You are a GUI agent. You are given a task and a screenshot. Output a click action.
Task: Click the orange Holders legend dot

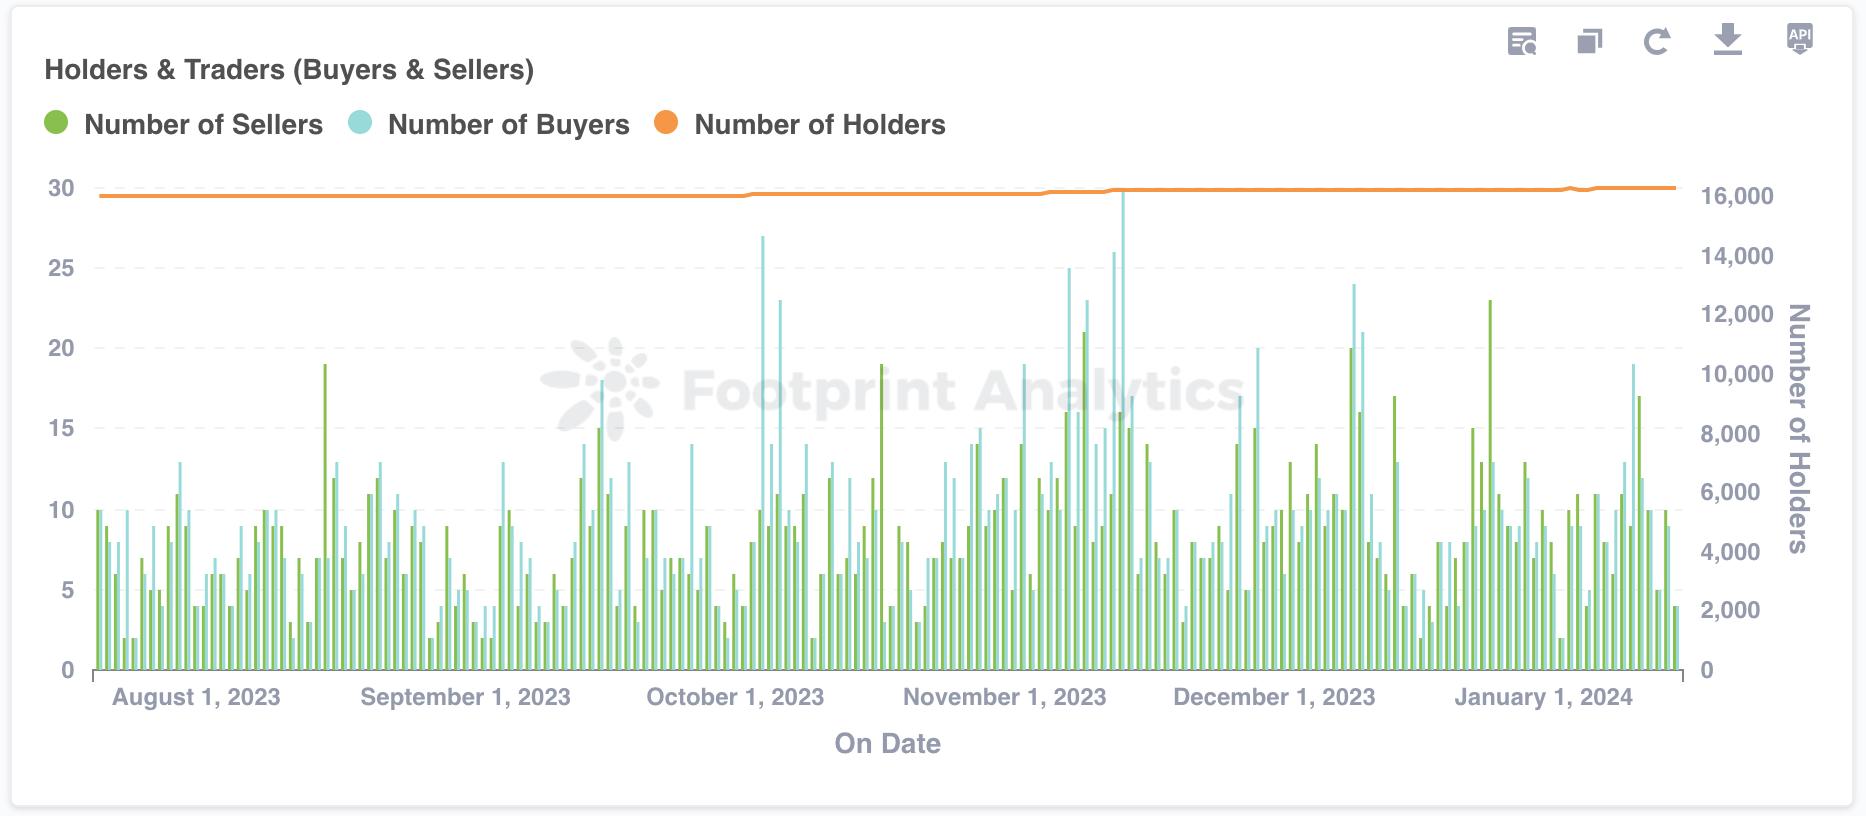click(666, 123)
